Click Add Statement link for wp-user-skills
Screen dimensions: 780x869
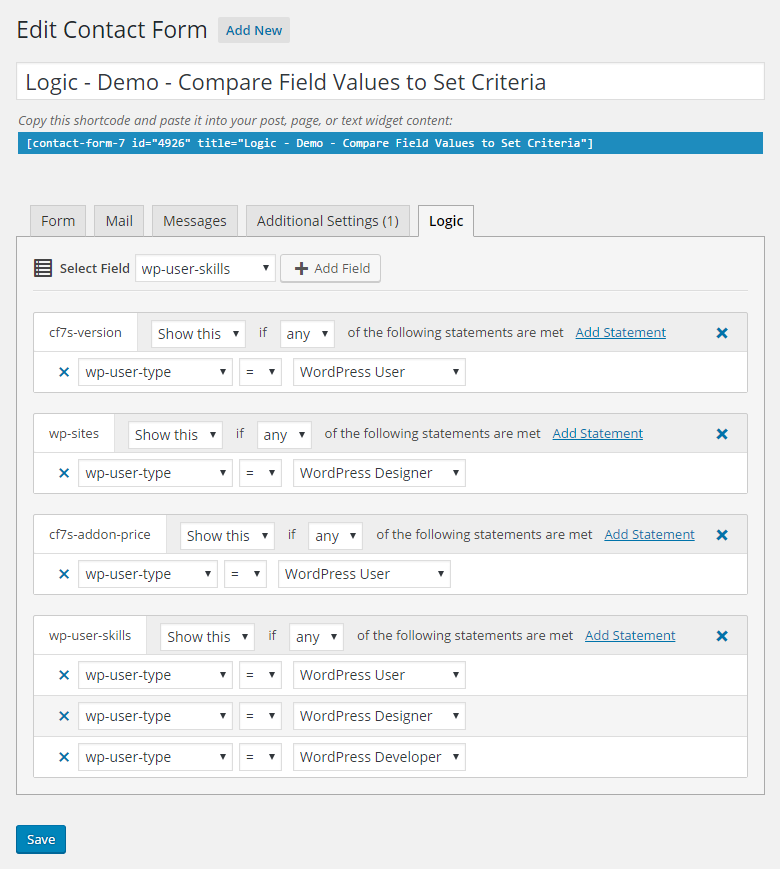630,635
